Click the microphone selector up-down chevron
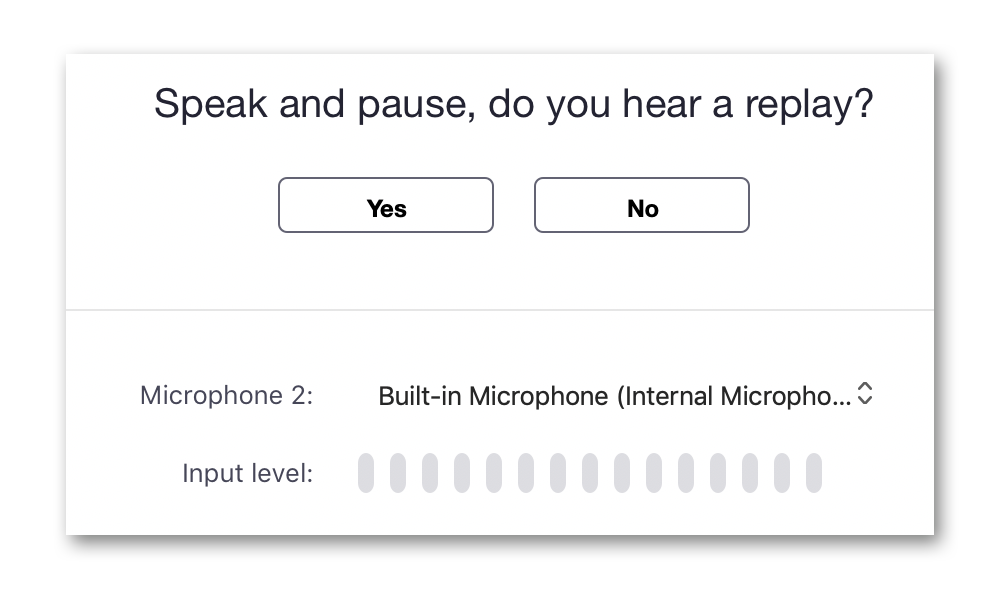Image resolution: width=1000 pixels, height=600 pixels. coord(866,395)
